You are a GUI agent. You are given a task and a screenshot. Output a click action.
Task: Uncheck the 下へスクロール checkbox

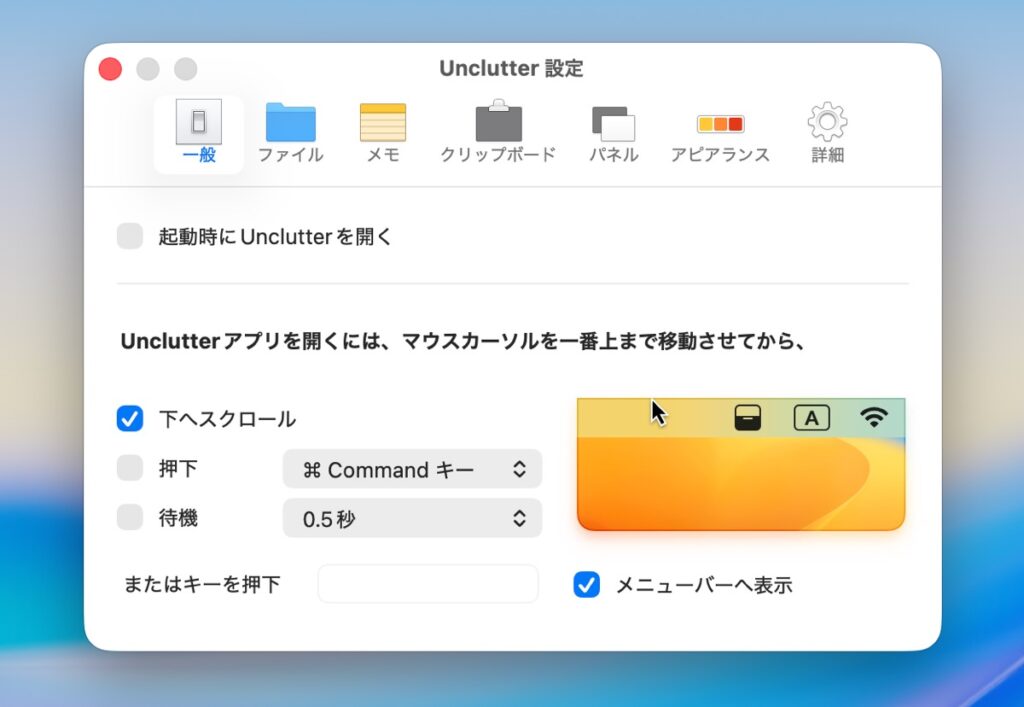[130, 419]
